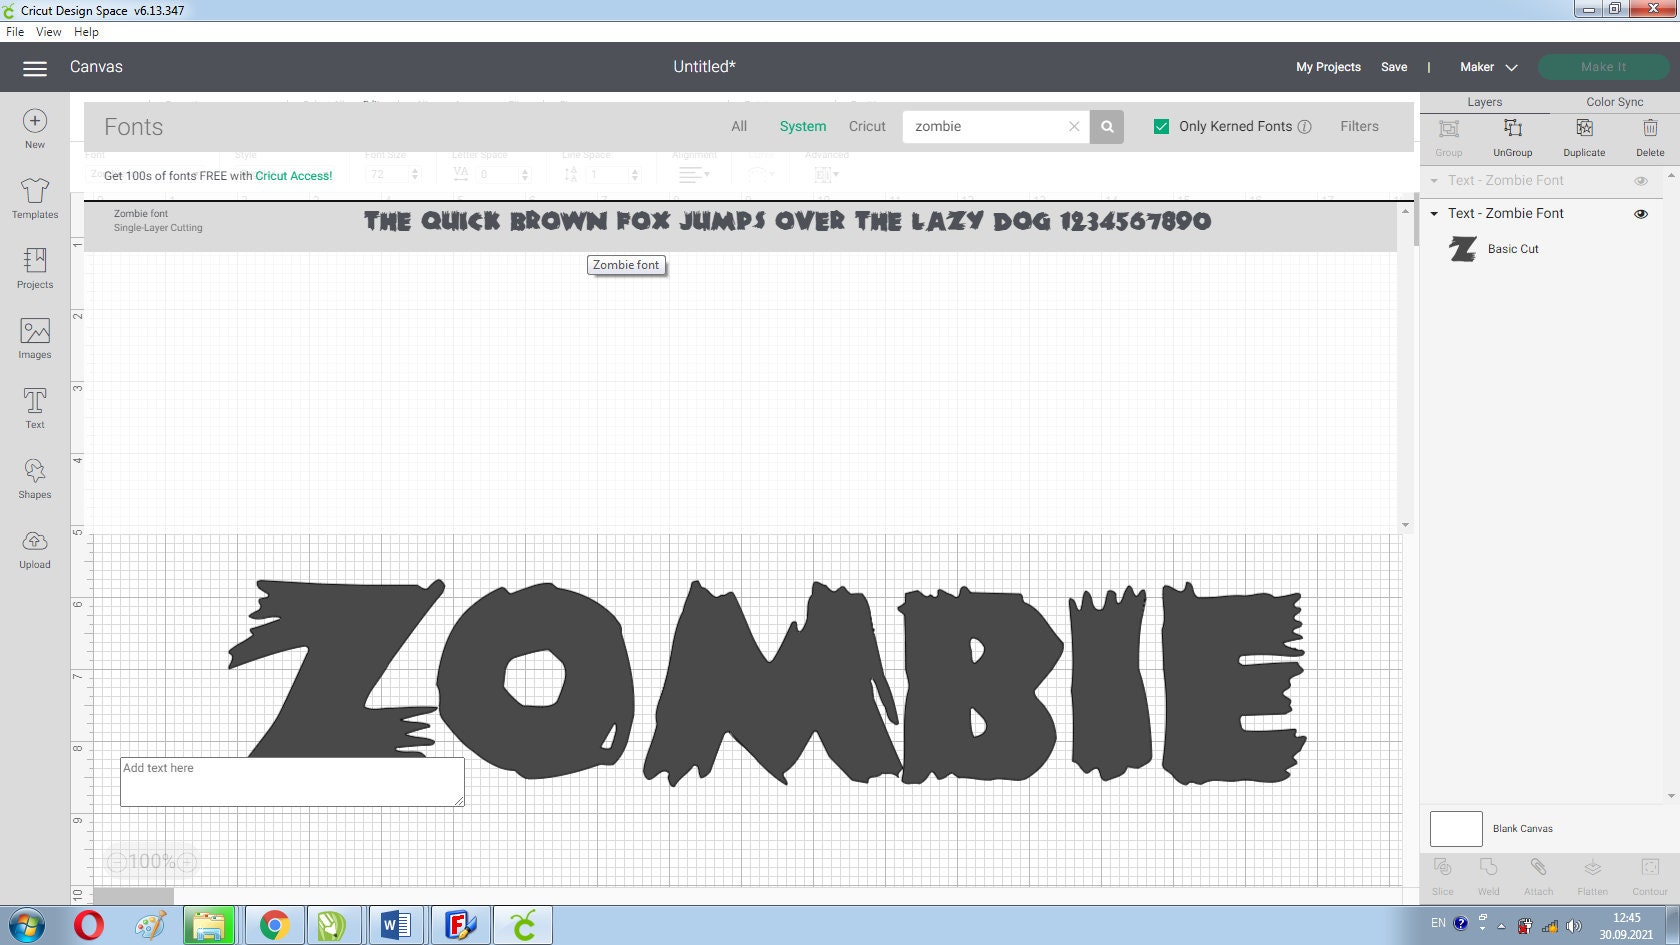
Task: Click the Cricut Access link
Action: click(293, 175)
